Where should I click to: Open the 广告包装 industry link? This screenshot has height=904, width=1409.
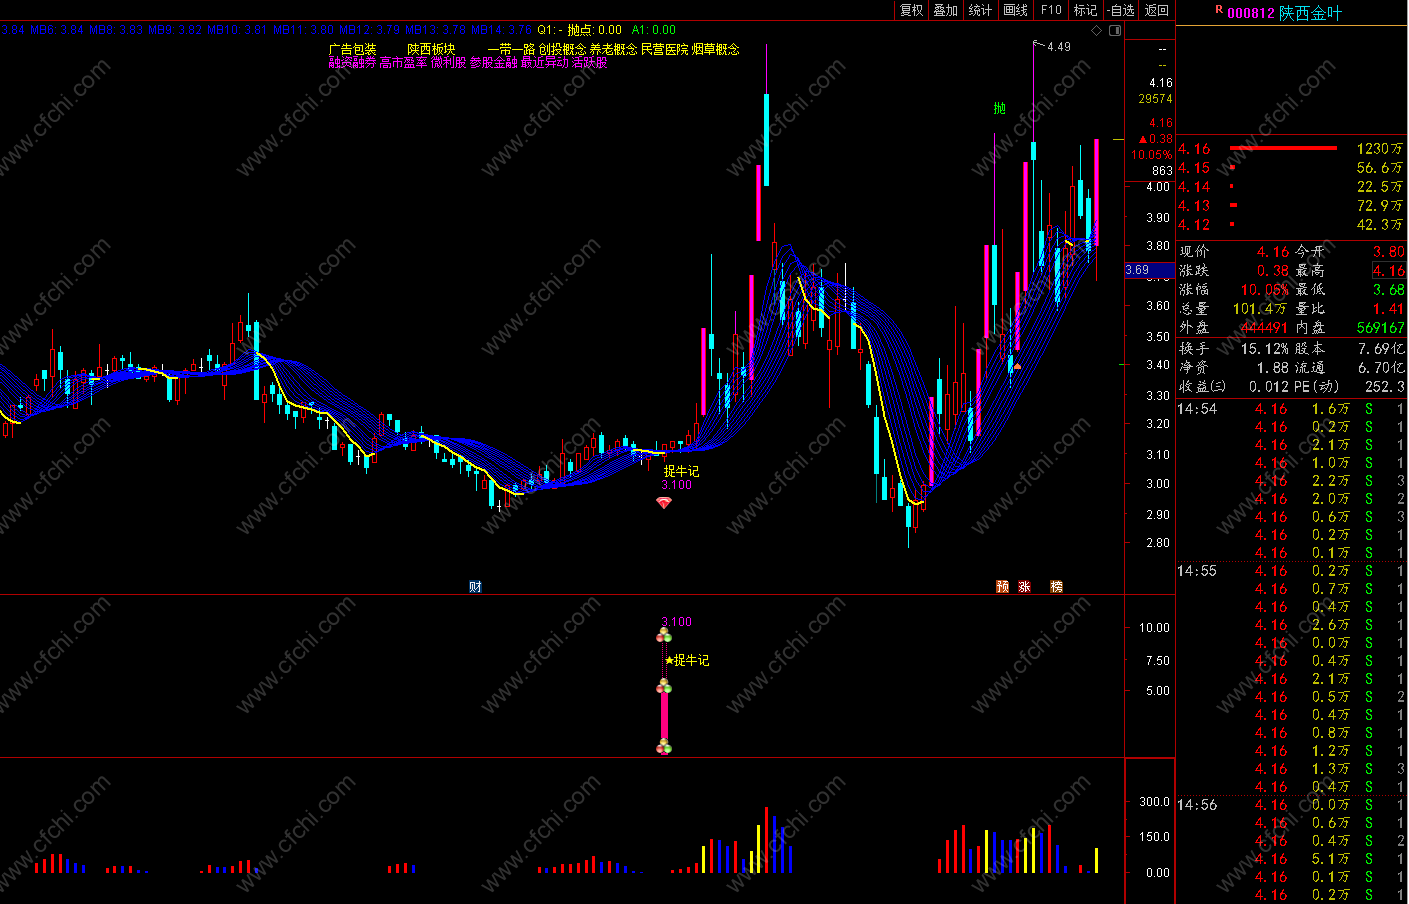click(353, 49)
